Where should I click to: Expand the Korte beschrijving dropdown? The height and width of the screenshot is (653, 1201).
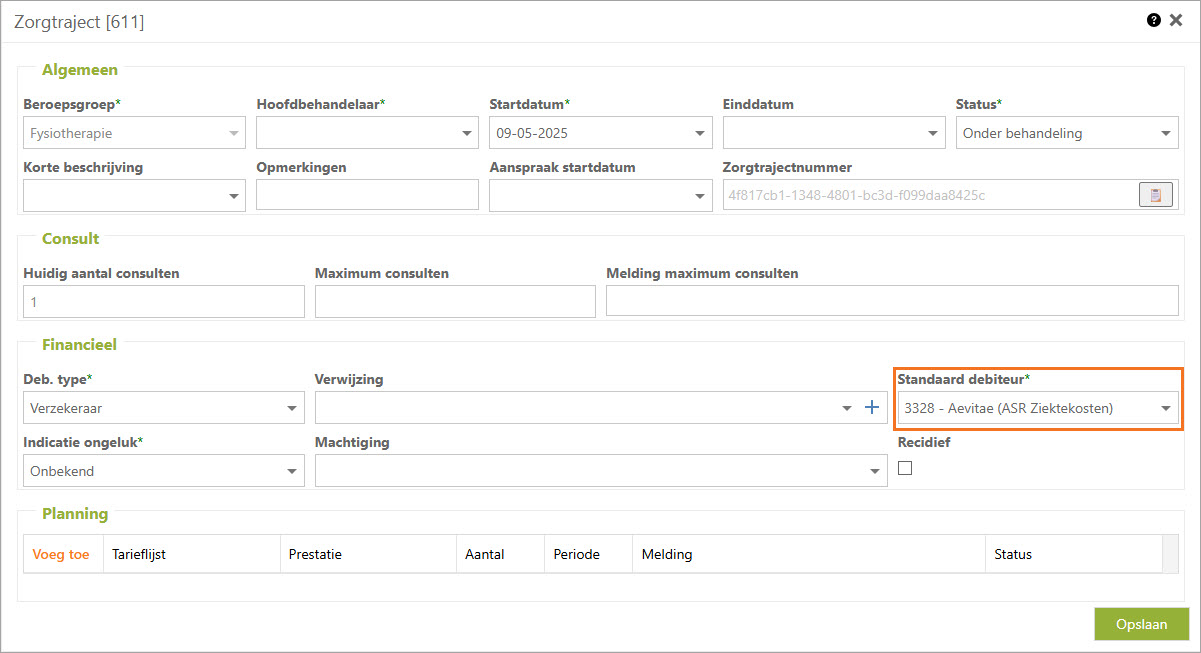[x=234, y=196]
